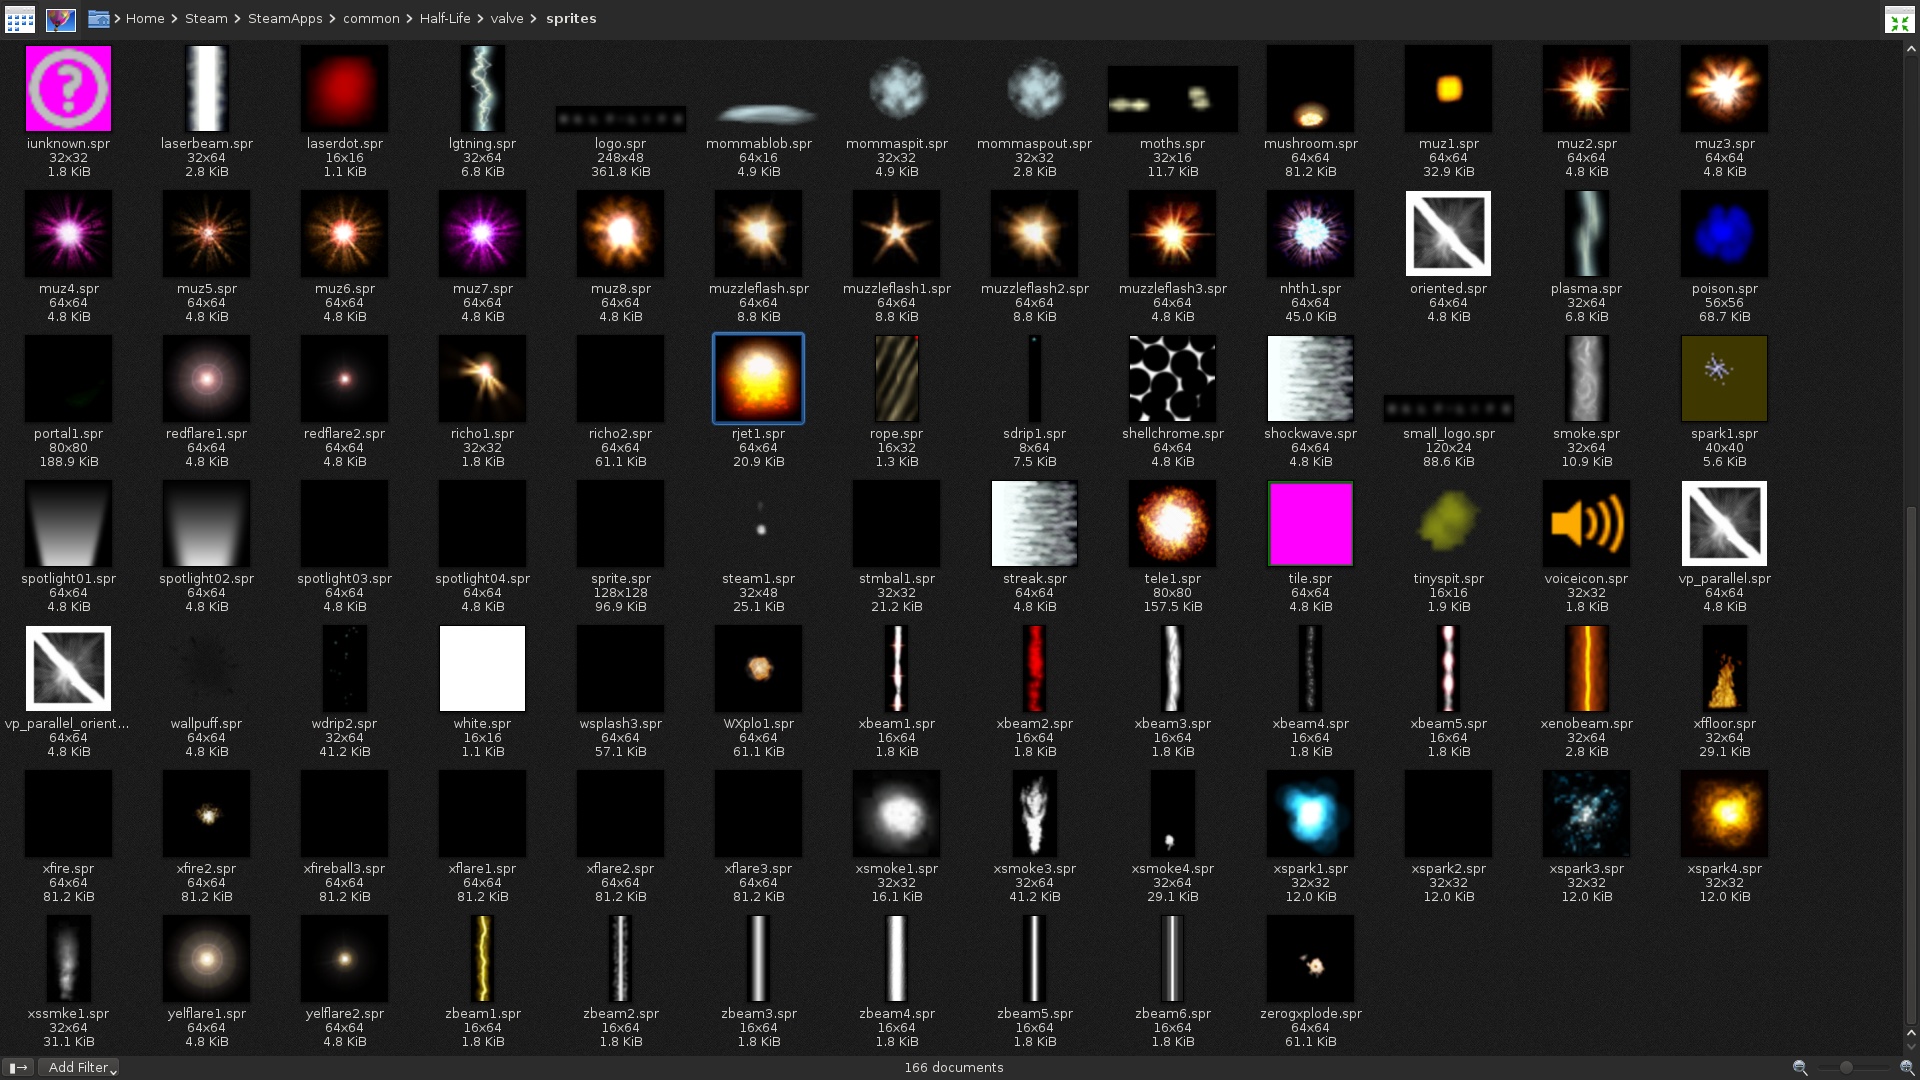Click the small_logo.spr file name
The image size is (1920, 1080).
tap(1448, 434)
